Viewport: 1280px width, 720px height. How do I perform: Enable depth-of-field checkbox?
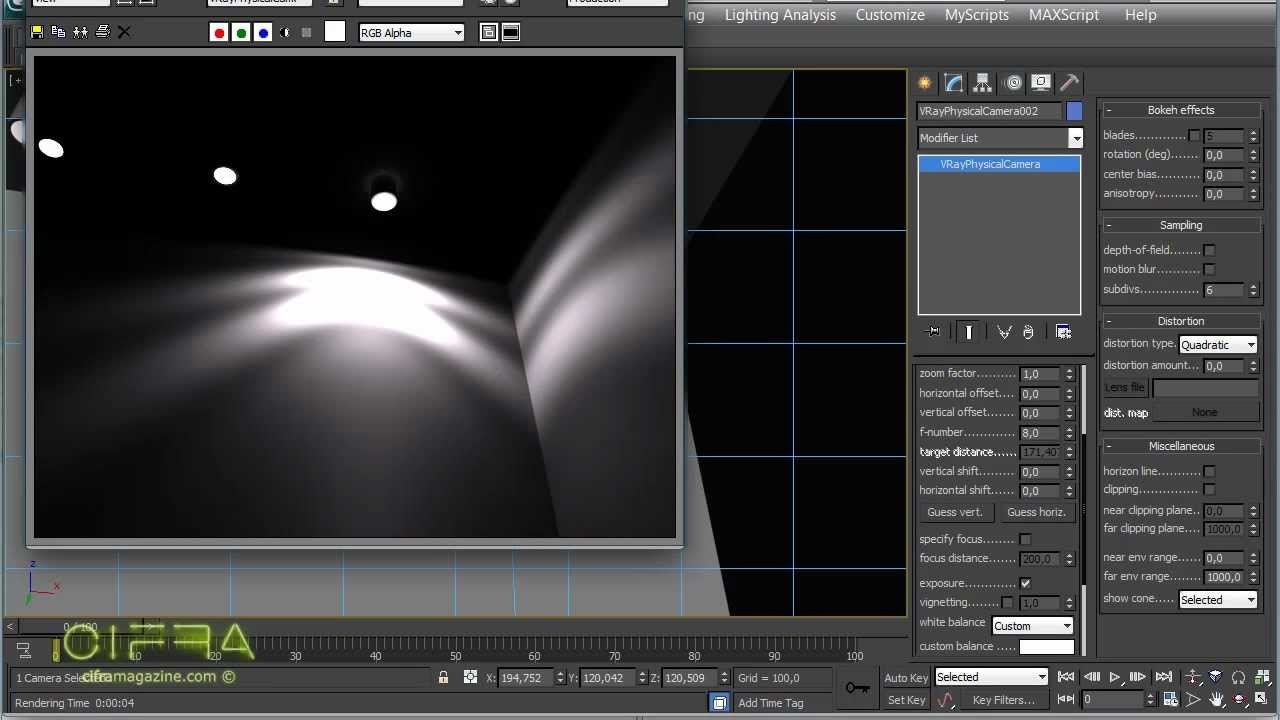pos(1209,250)
